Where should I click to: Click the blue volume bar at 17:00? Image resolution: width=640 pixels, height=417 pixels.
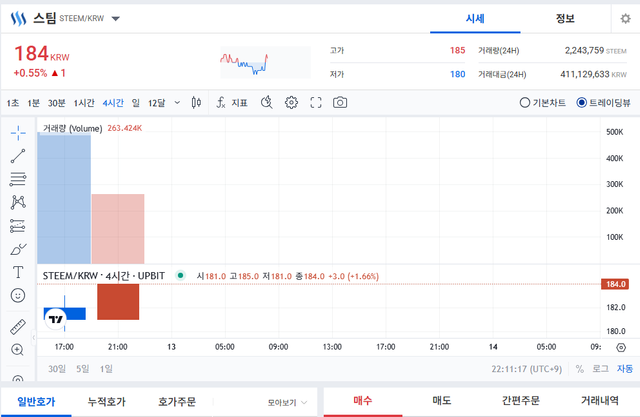coord(64,198)
